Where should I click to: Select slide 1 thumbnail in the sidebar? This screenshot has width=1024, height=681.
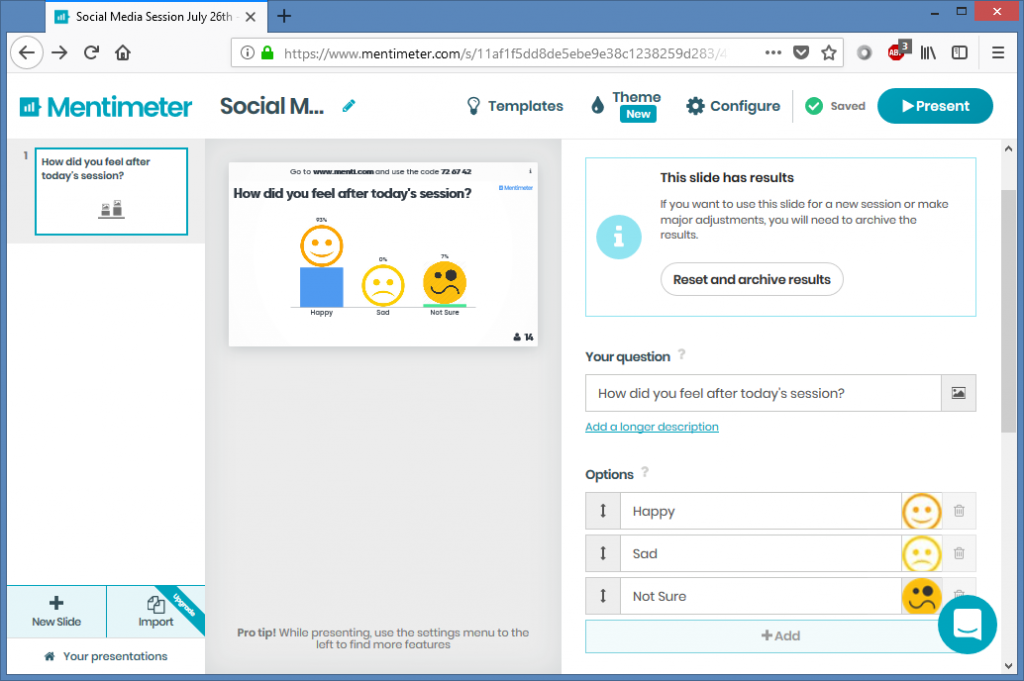tap(111, 191)
